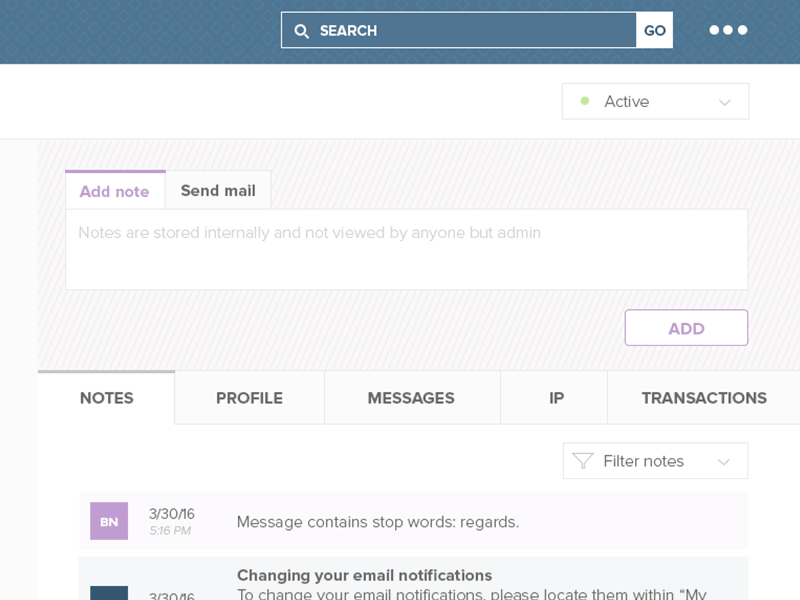Open the Filter notes dropdown
800x600 pixels.
click(x=655, y=461)
